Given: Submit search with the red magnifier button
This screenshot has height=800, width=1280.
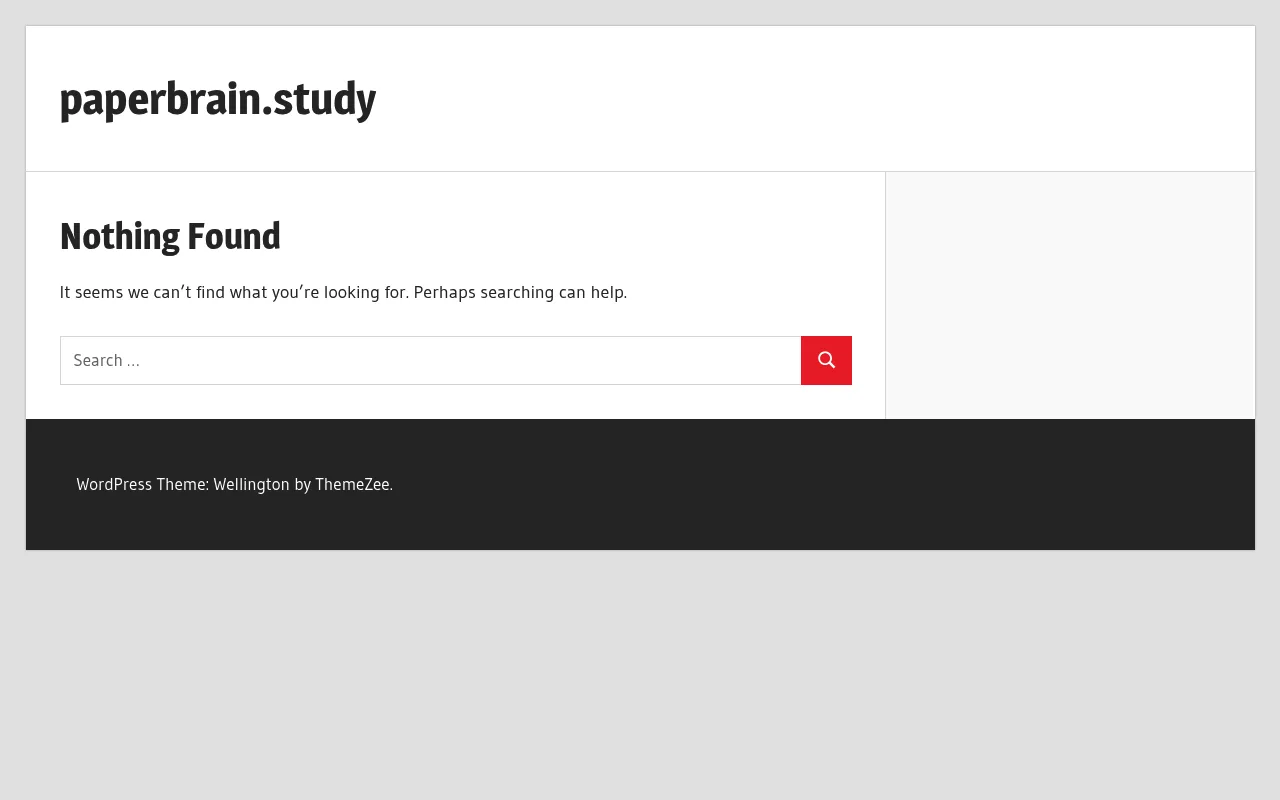Looking at the screenshot, I should coord(826,360).
